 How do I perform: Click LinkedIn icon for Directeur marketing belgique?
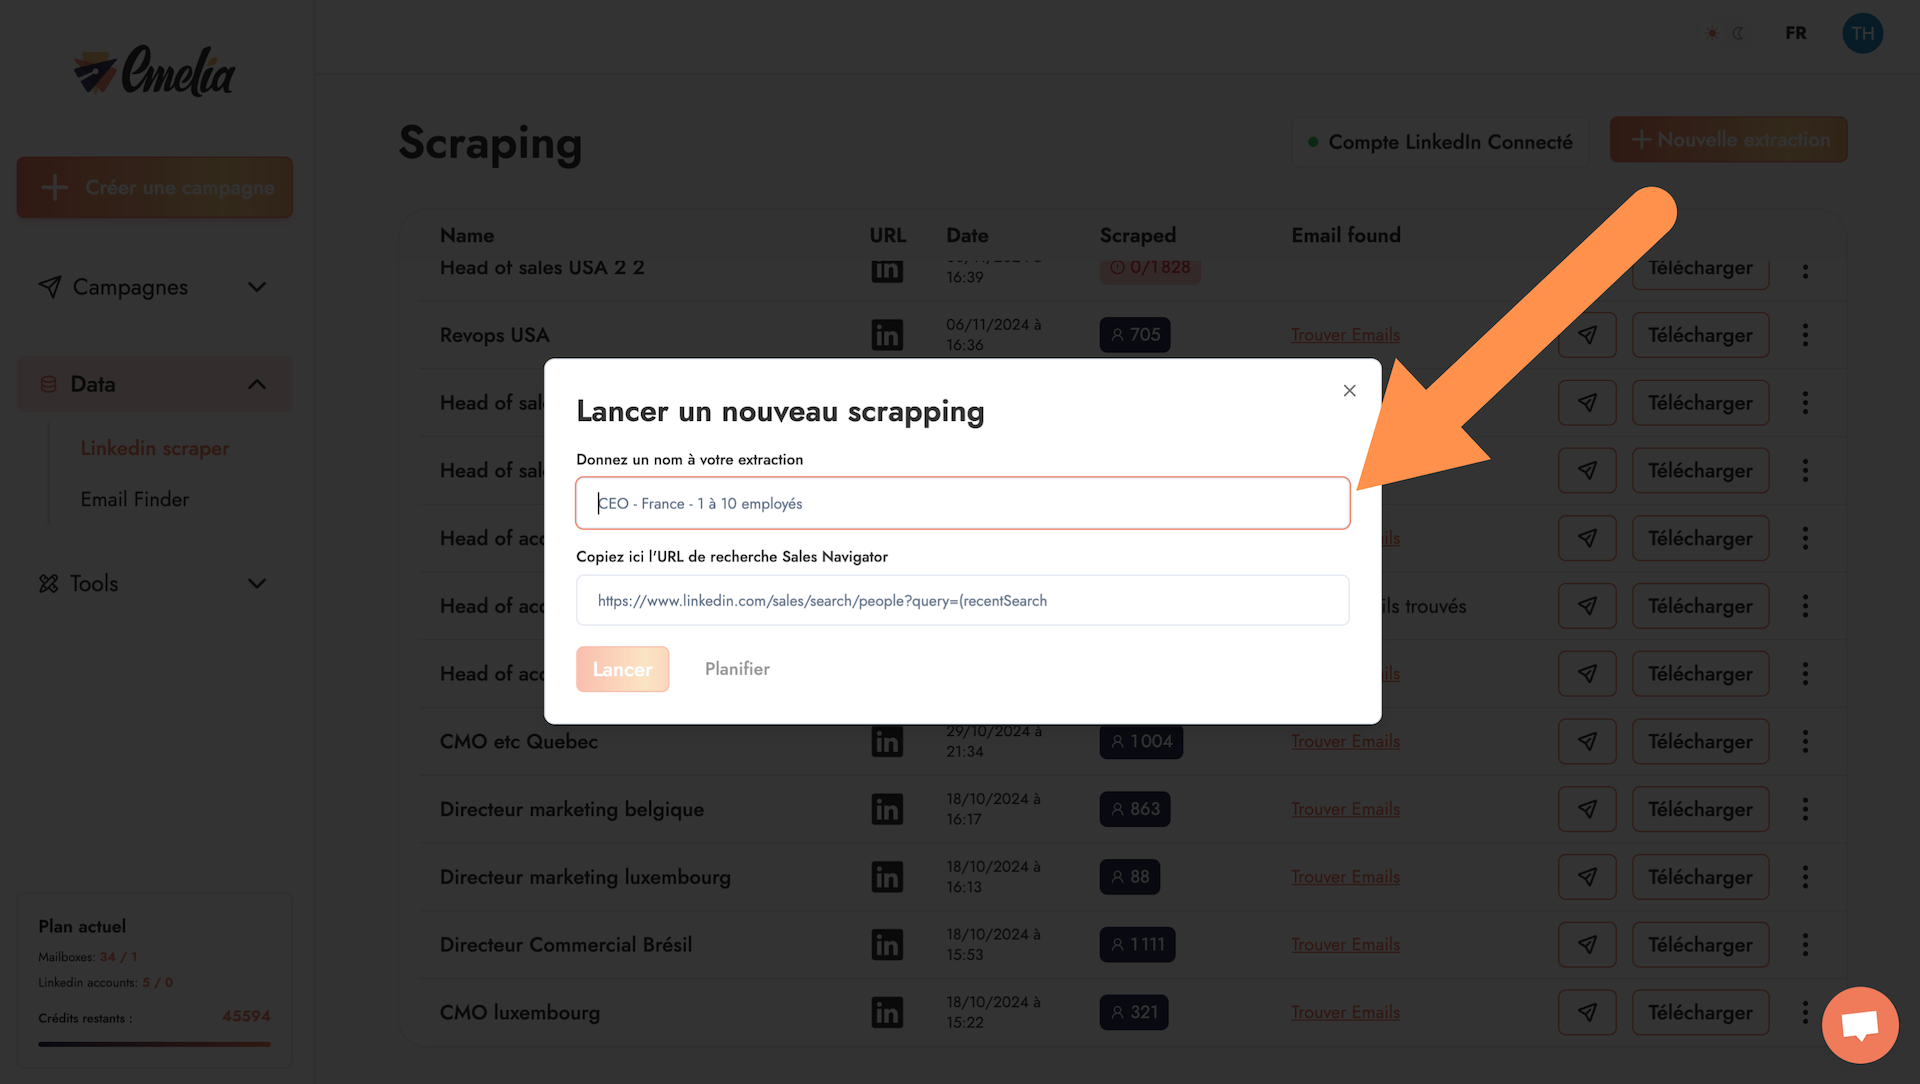click(x=886, y=809)
